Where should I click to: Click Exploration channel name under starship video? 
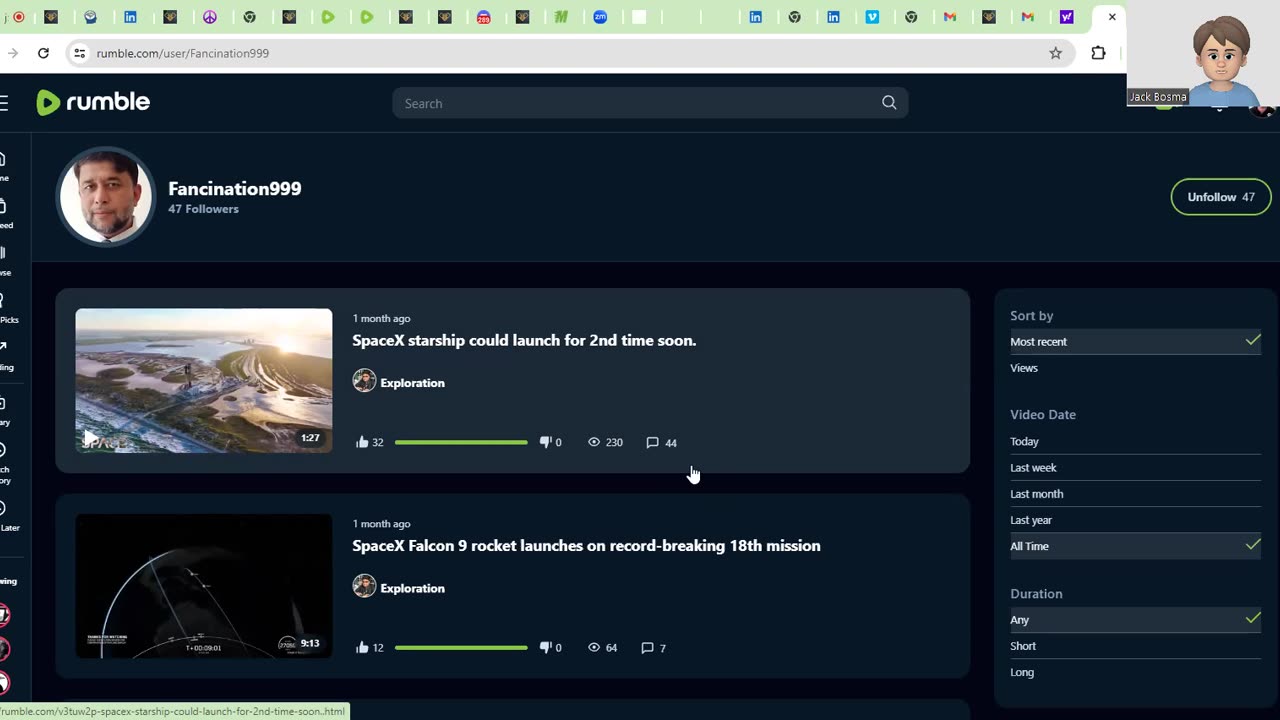click(412, 383)
